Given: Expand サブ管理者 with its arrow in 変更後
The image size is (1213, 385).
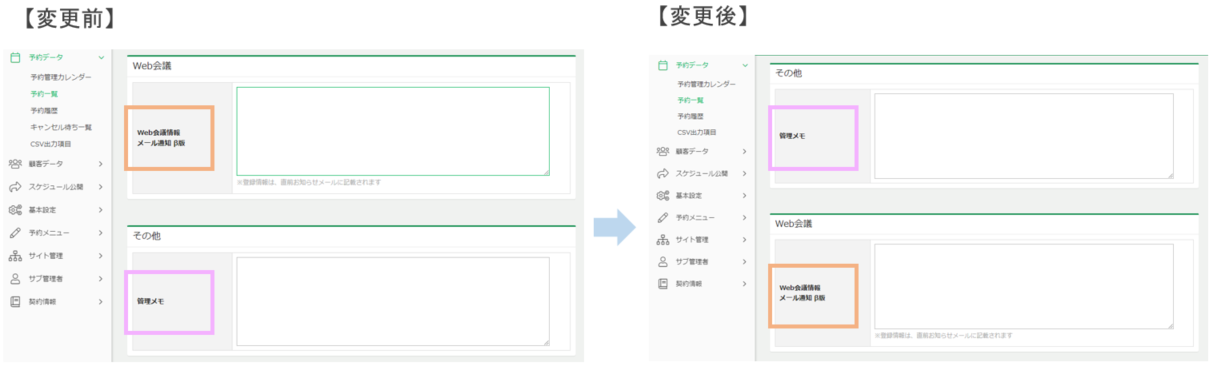Looking at the screenshot, I should coord(744,261).
